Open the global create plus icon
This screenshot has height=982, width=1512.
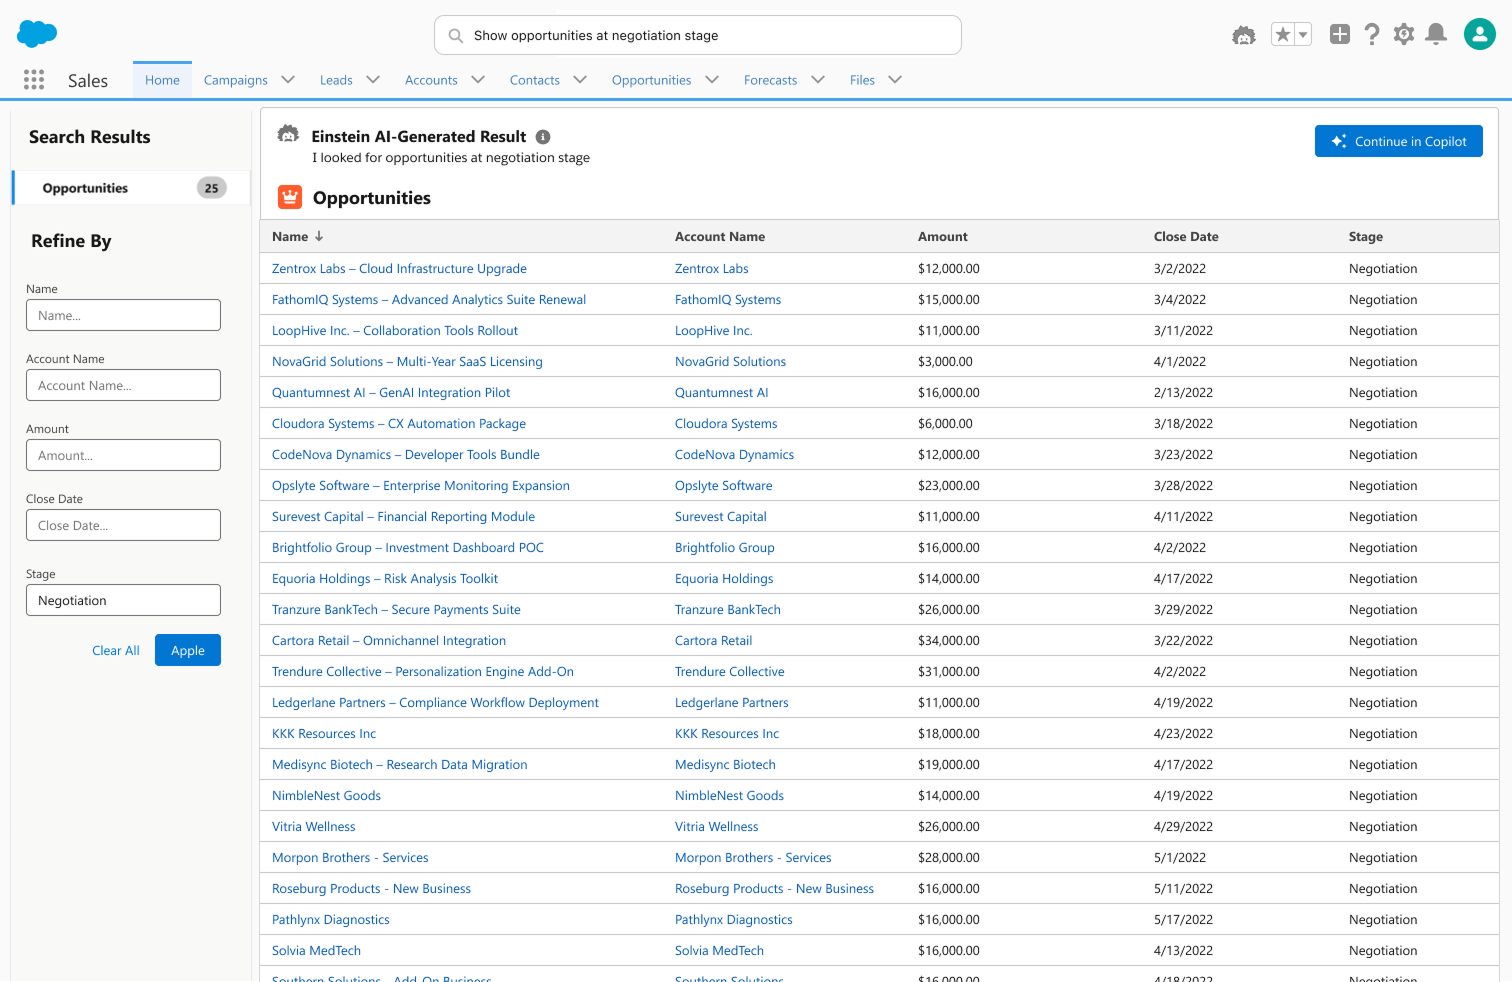point(1339,35)
